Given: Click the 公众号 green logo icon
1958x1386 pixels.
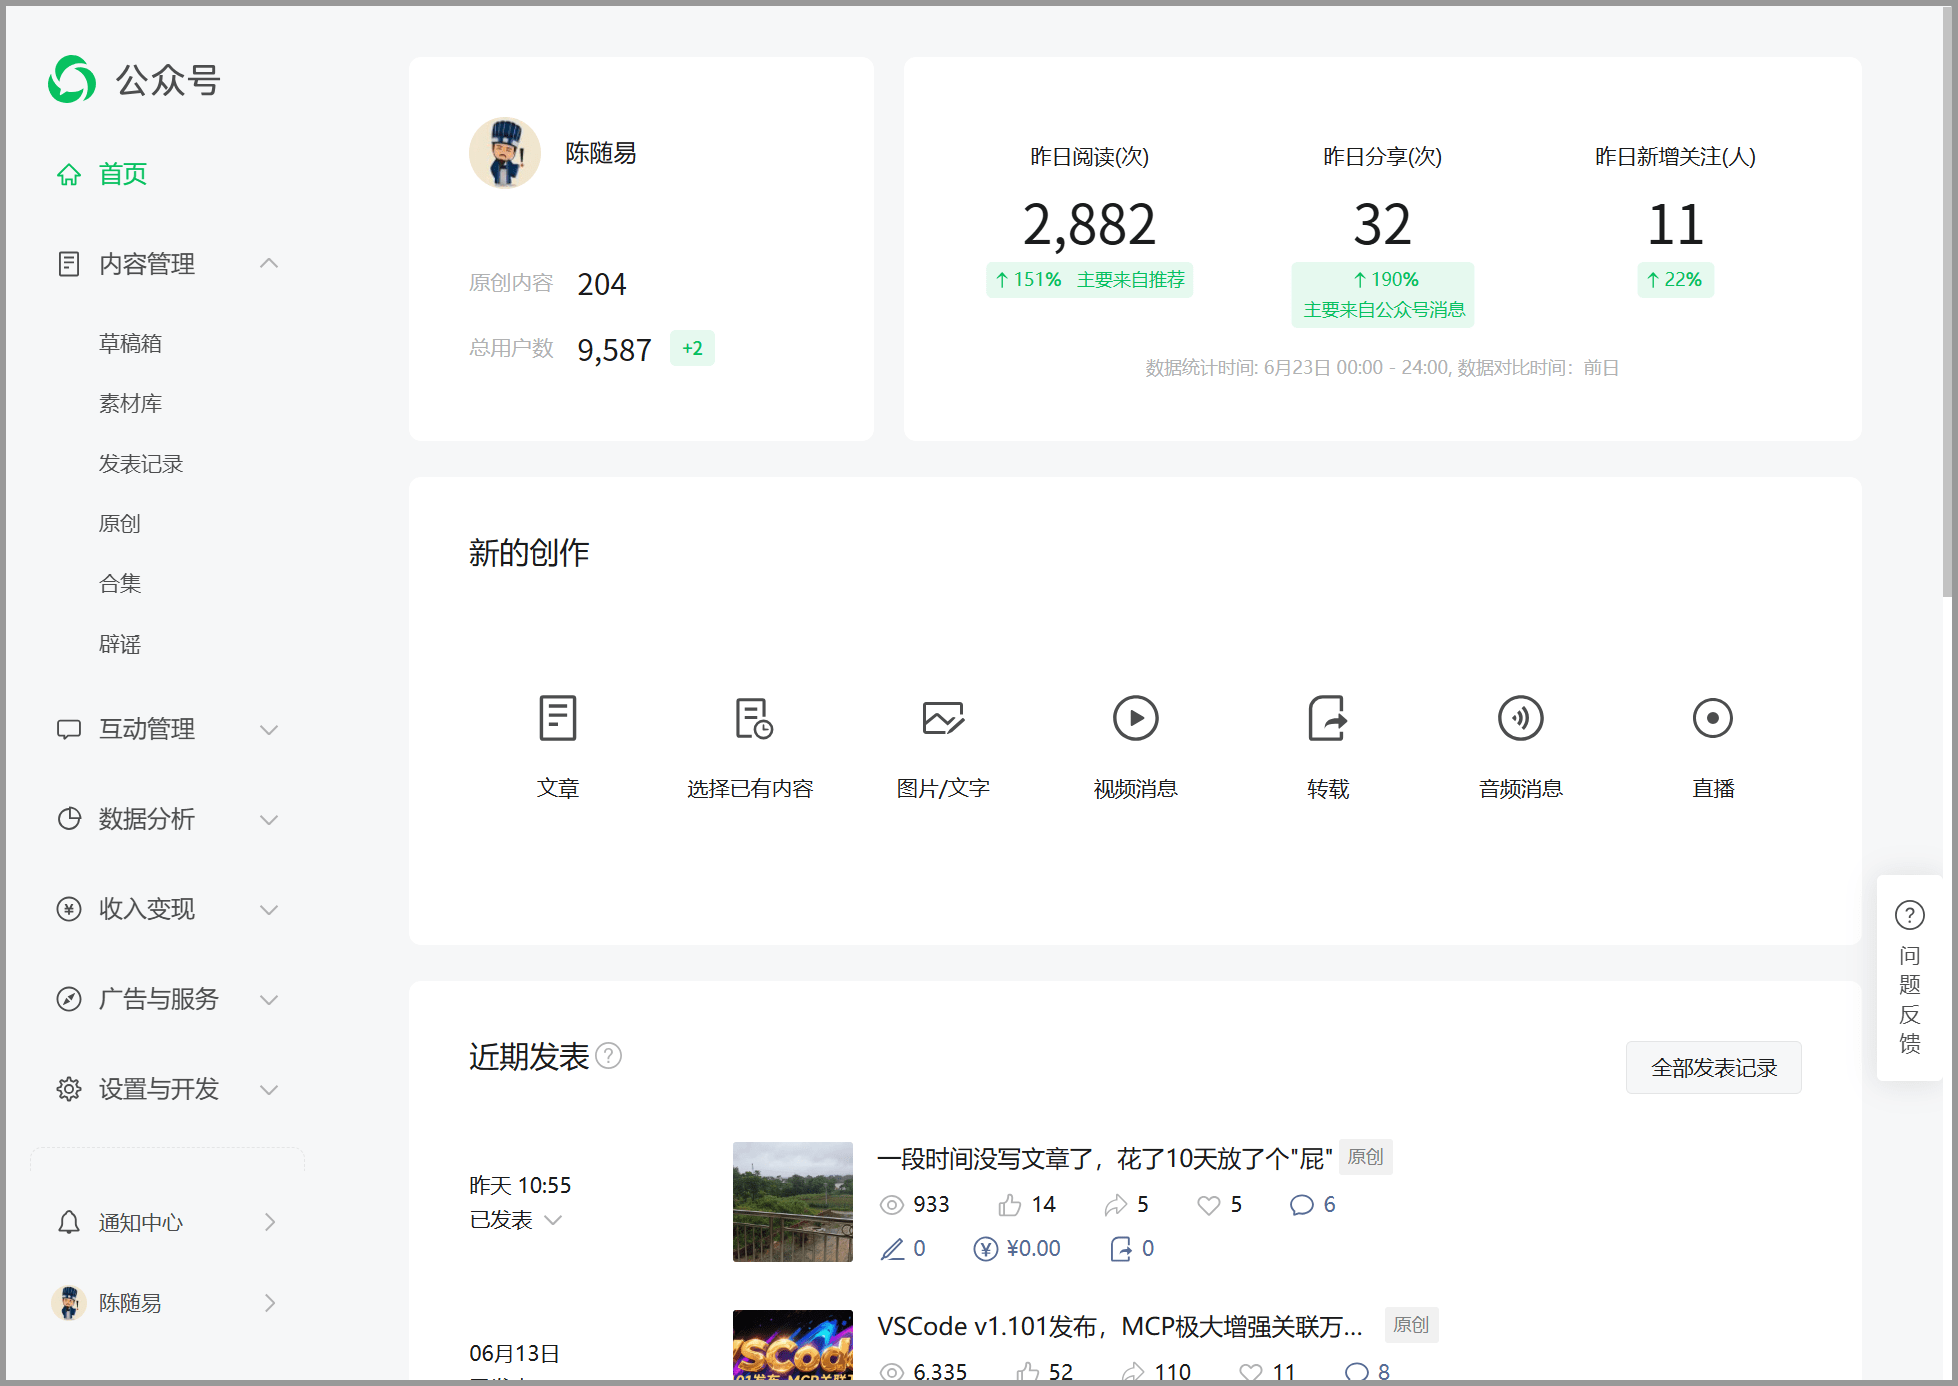Looking at the screenshot, I should pos(72,79).
